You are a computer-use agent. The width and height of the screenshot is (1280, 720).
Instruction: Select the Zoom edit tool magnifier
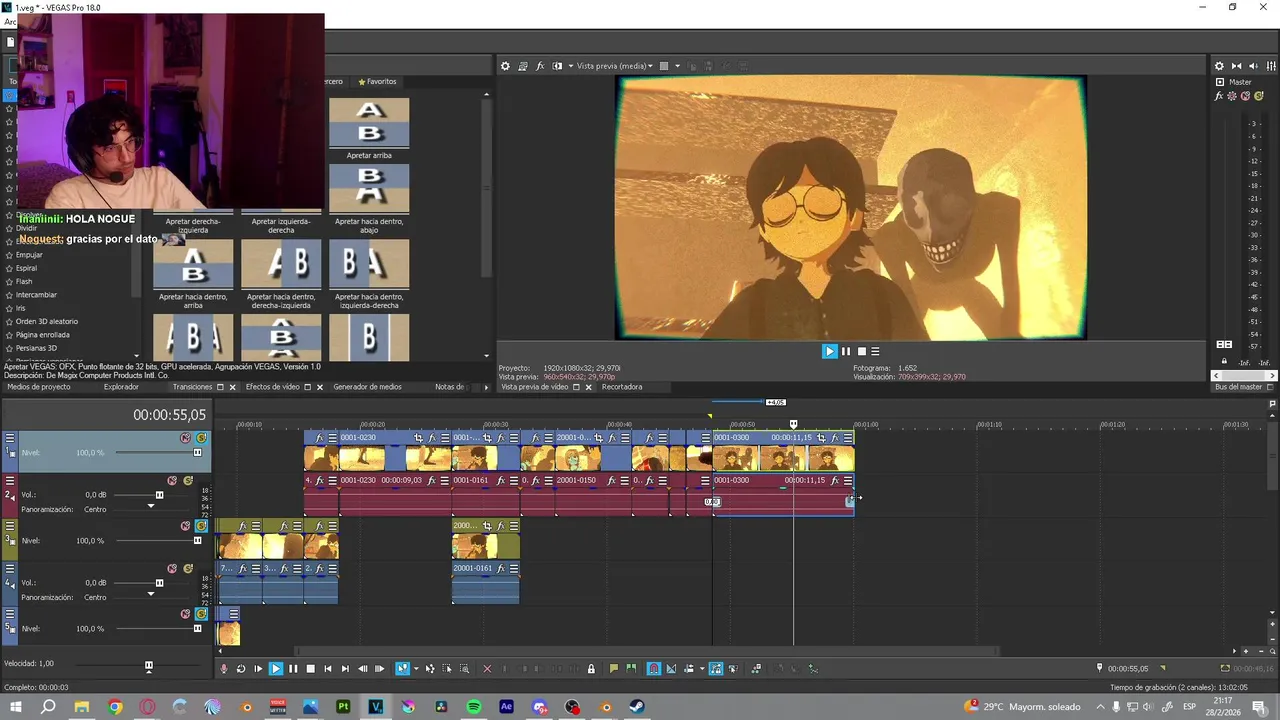click(x=465, y=669)
